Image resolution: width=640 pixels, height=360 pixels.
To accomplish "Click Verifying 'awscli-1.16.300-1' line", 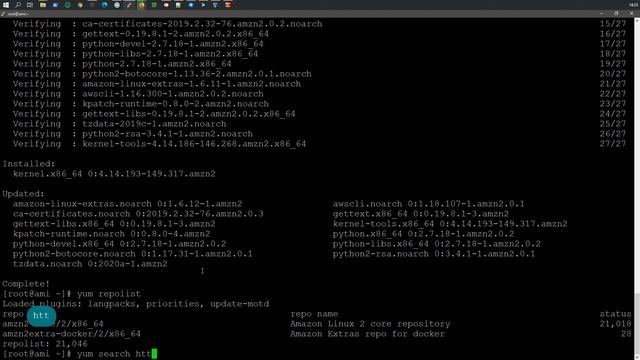I will [138, 94].
